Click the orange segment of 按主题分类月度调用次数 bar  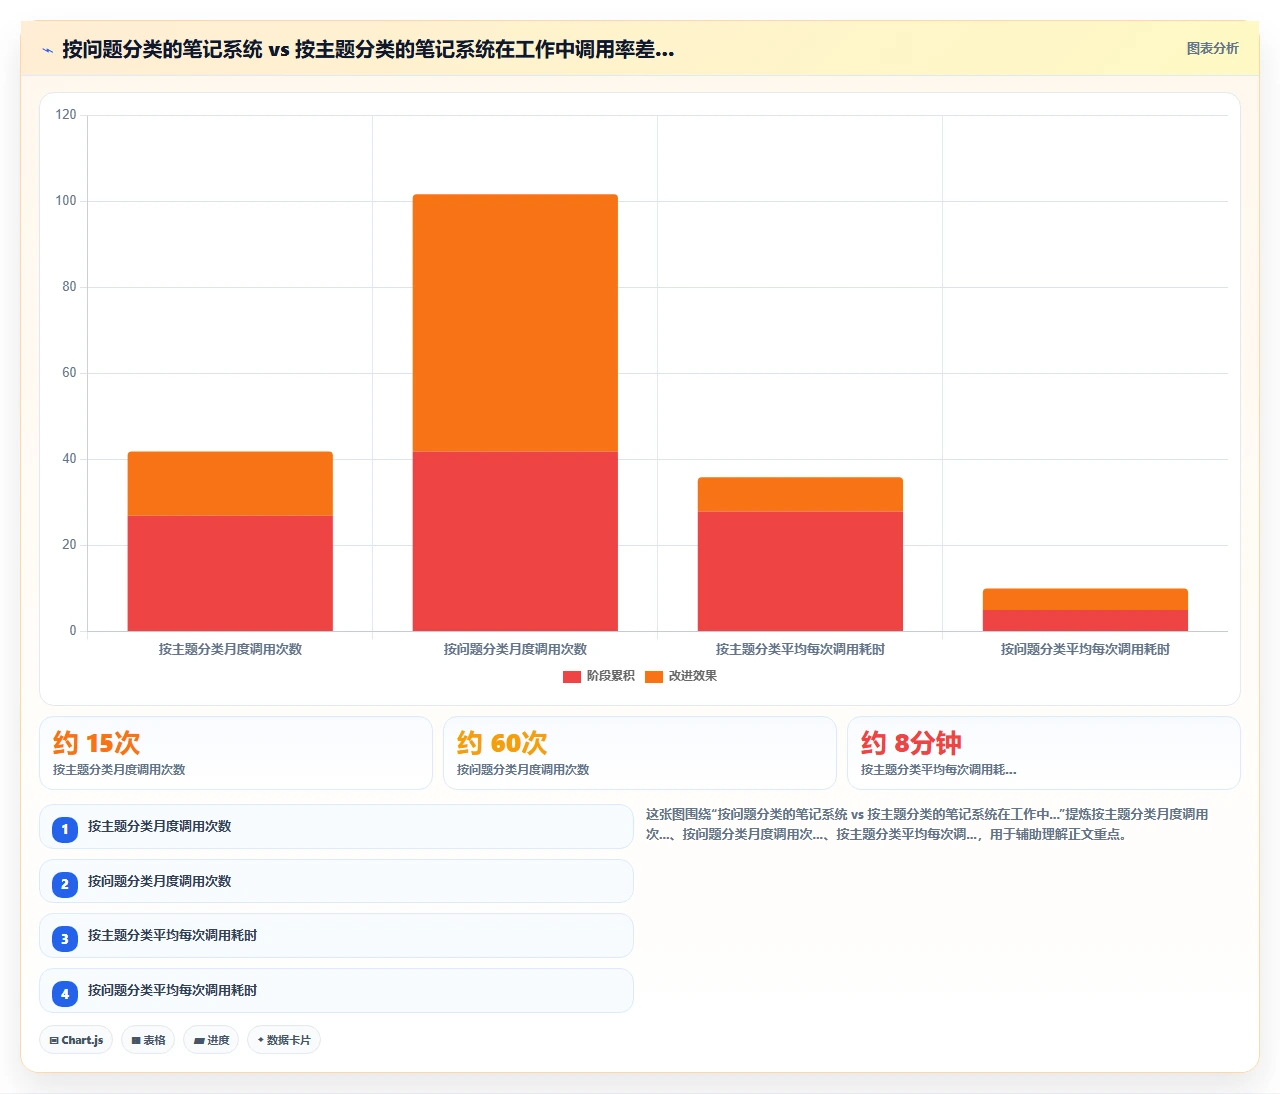tap(230, 484)
